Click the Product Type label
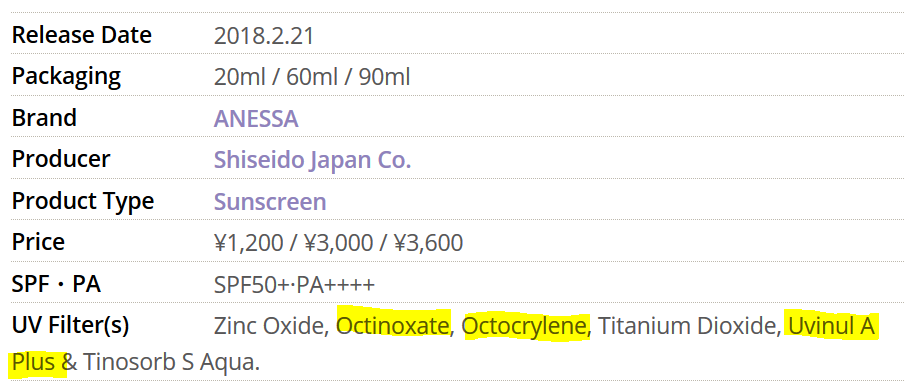 pyautogui.click(x=83, y=202)
